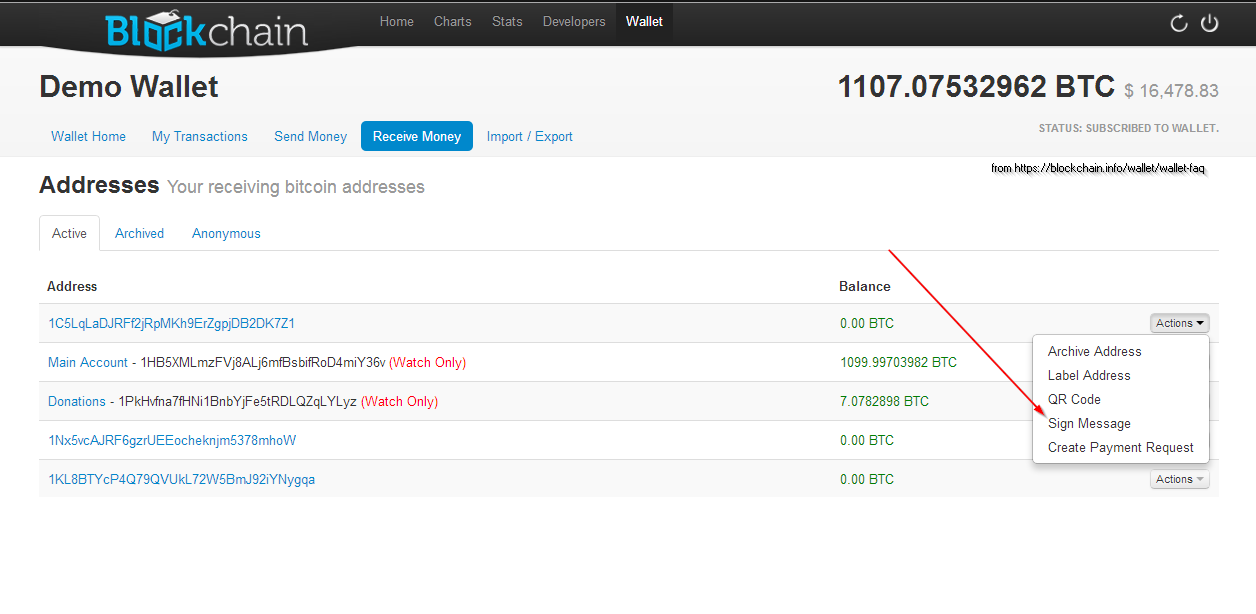Open Wallet Home
Image resolution: width=1256 pixels, height=614 pixels.
89,136
